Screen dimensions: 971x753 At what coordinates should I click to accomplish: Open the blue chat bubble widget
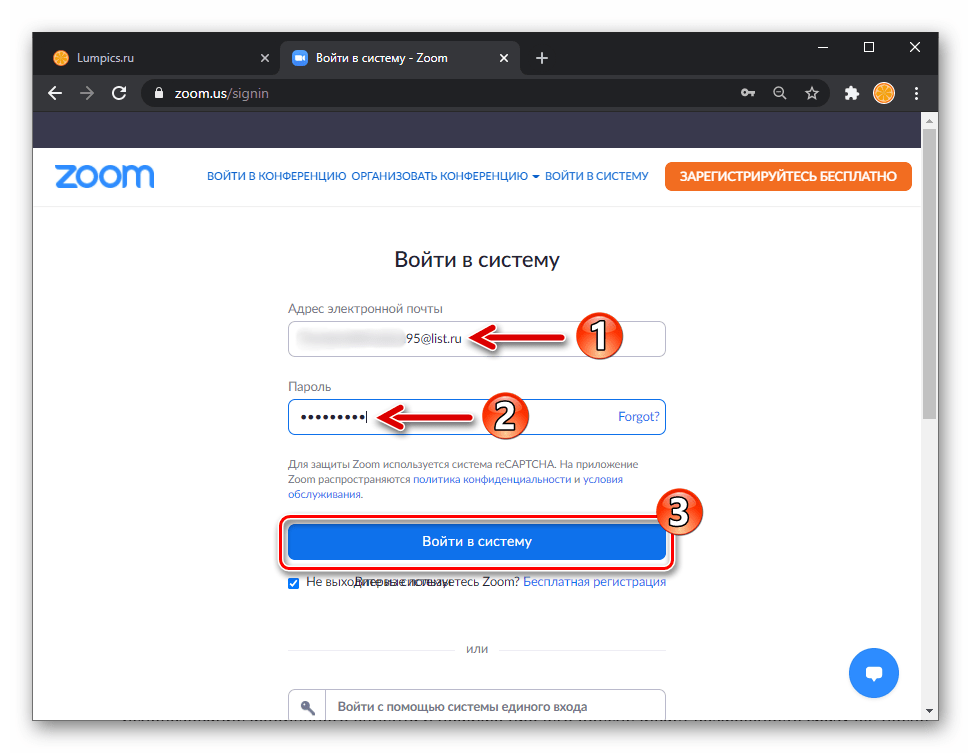click(874, 673)
